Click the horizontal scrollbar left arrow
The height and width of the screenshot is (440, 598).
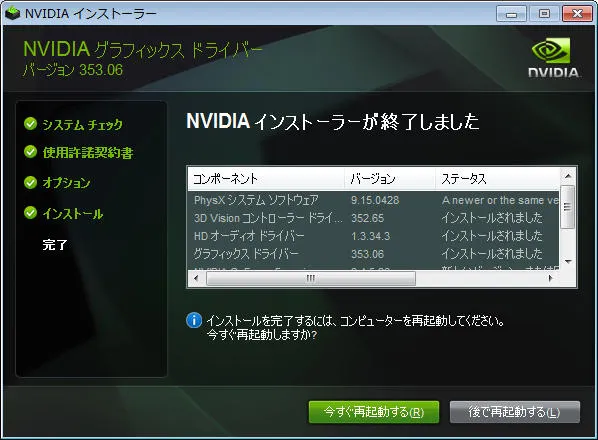tap(196, 278)
